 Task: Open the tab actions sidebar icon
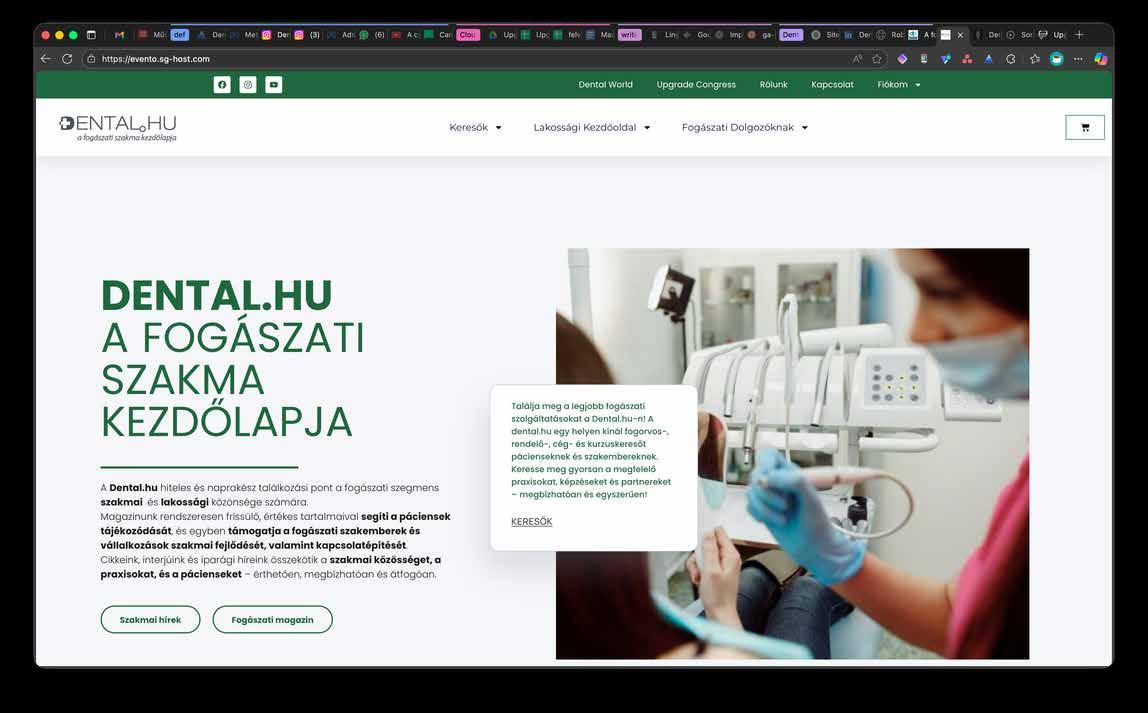pos(91,34)
